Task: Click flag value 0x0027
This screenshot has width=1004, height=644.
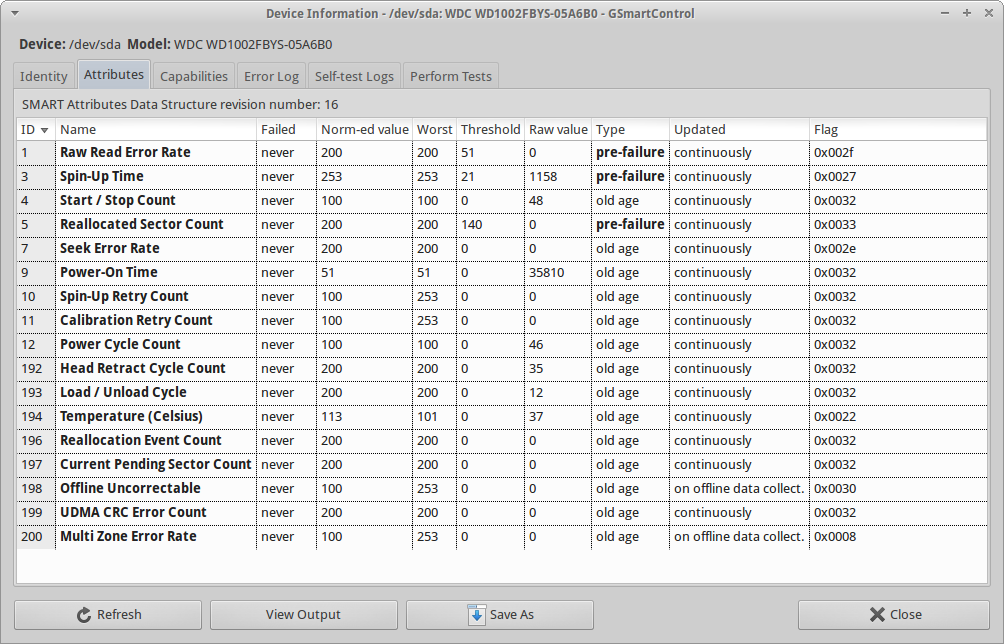Action: (835, 177)
